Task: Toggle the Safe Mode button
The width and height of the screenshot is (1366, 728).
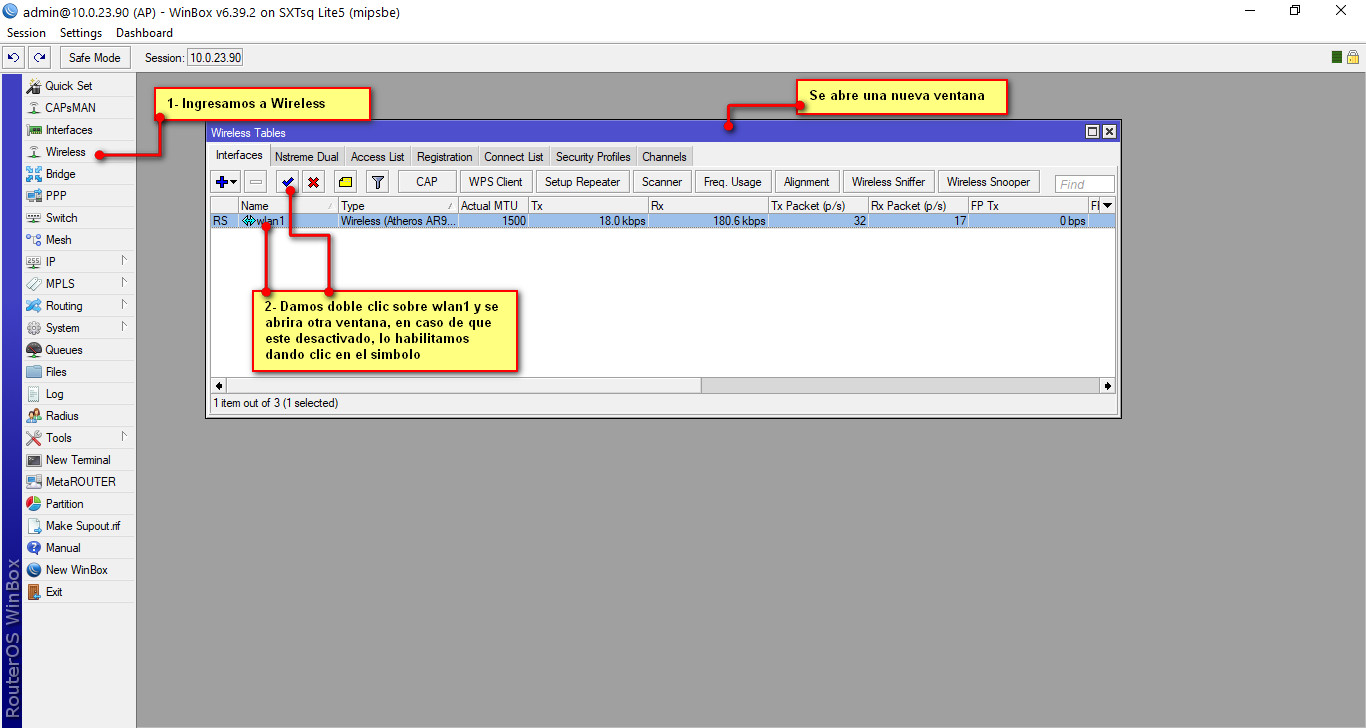Action: point(94,57)
